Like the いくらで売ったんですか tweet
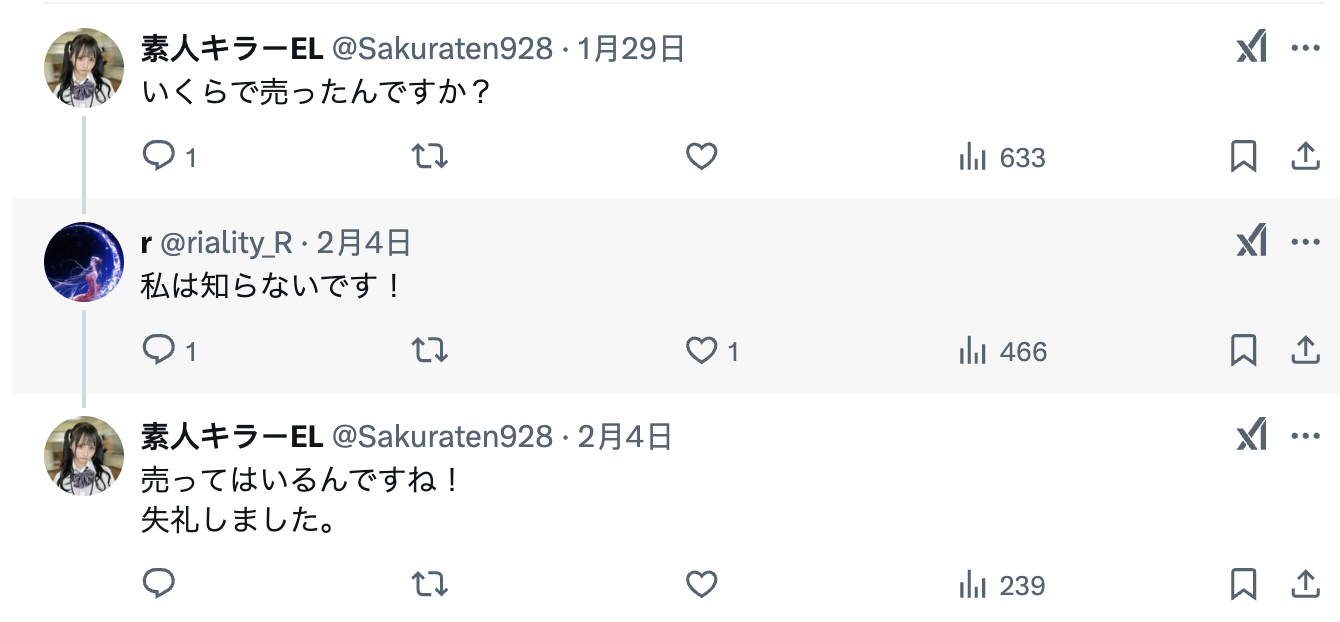 (x=702, y=157)
